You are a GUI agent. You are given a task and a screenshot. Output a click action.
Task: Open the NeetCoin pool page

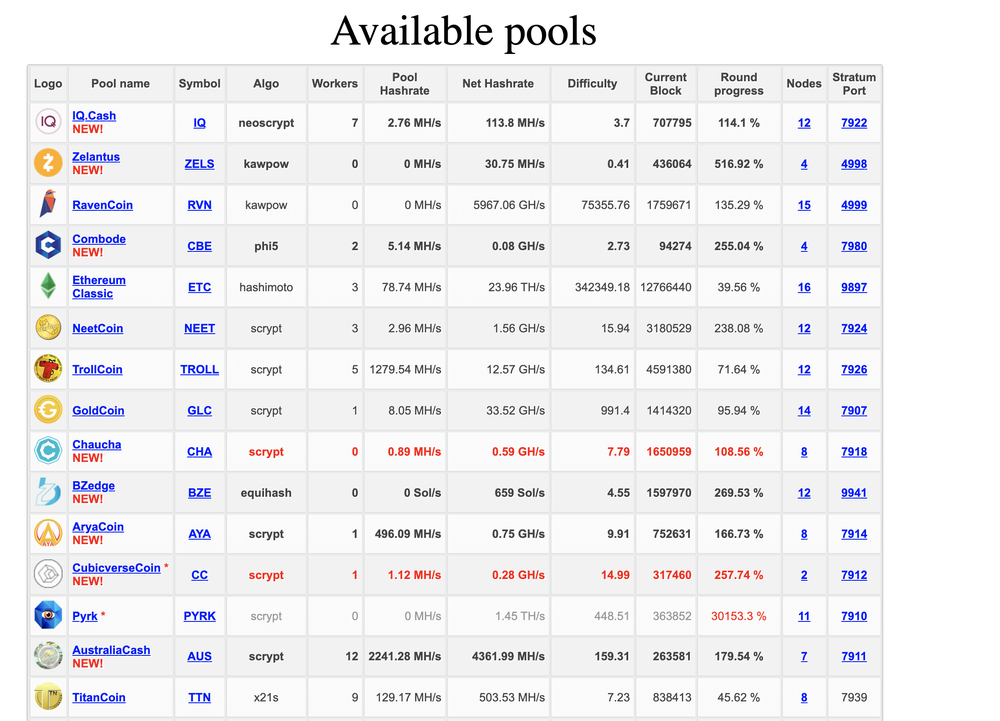(98, 328)
